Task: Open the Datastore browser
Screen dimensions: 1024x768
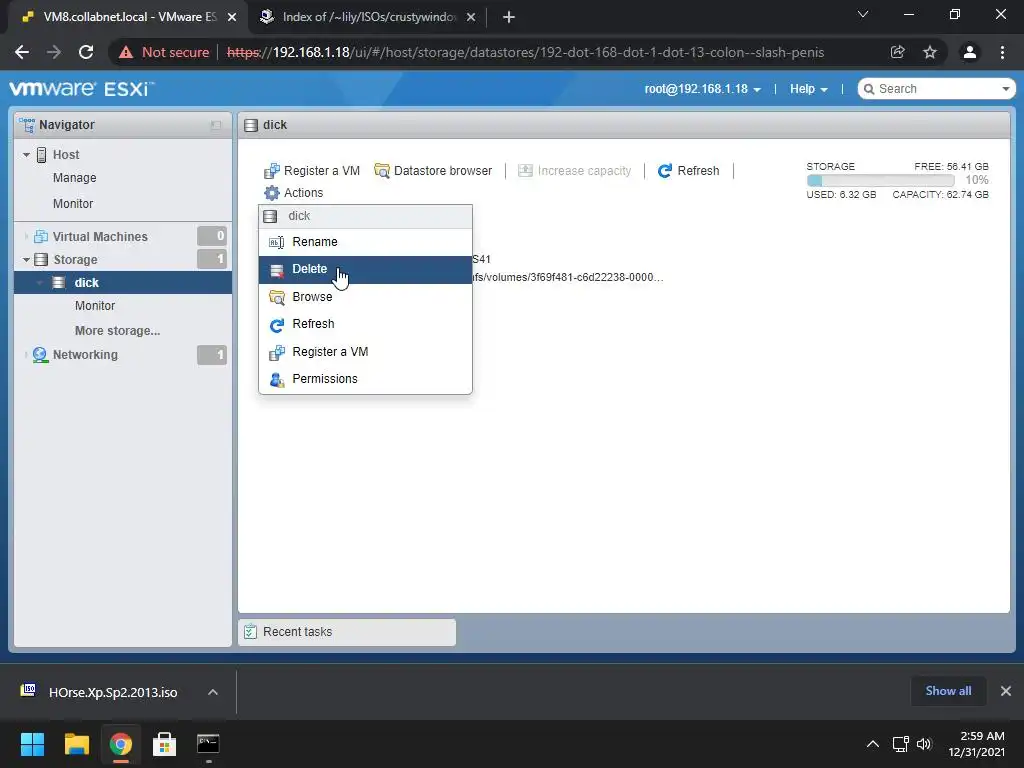Action: tap(433, 170)
